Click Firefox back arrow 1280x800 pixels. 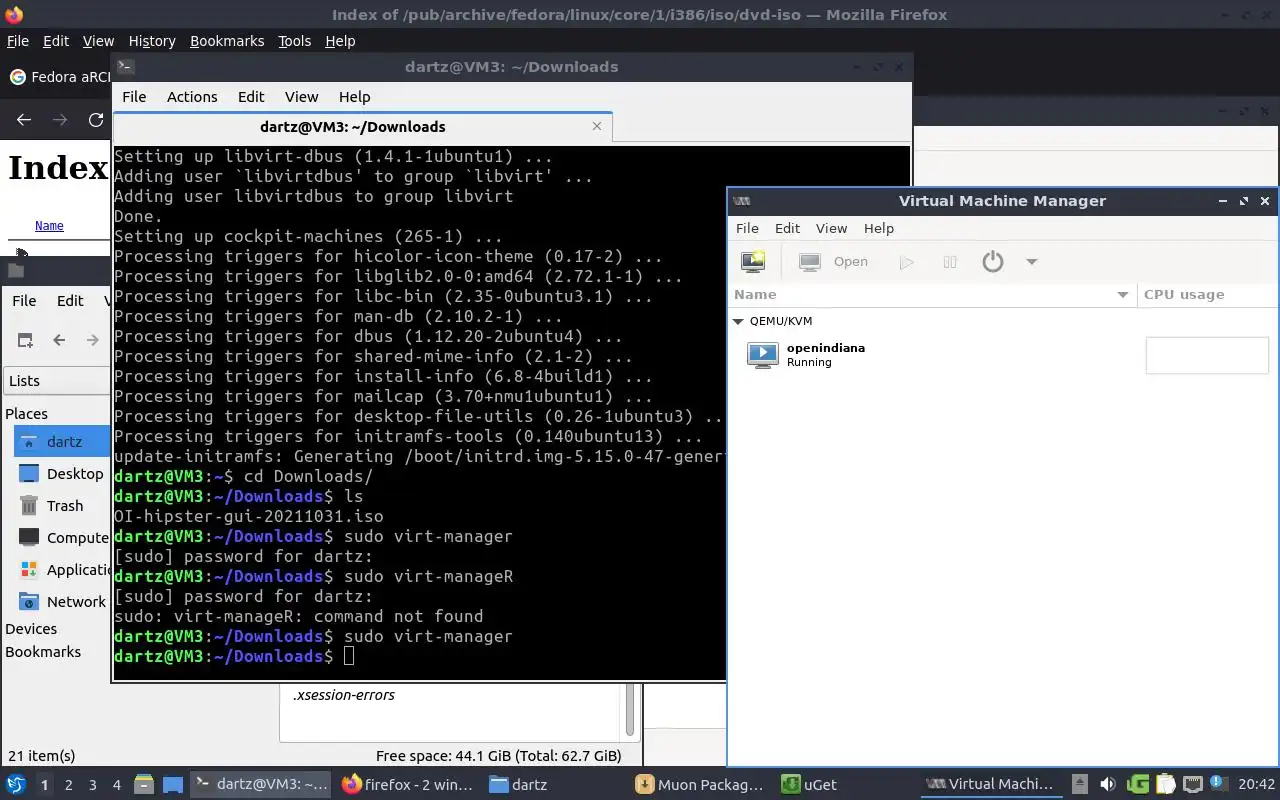tap(24, 120)
